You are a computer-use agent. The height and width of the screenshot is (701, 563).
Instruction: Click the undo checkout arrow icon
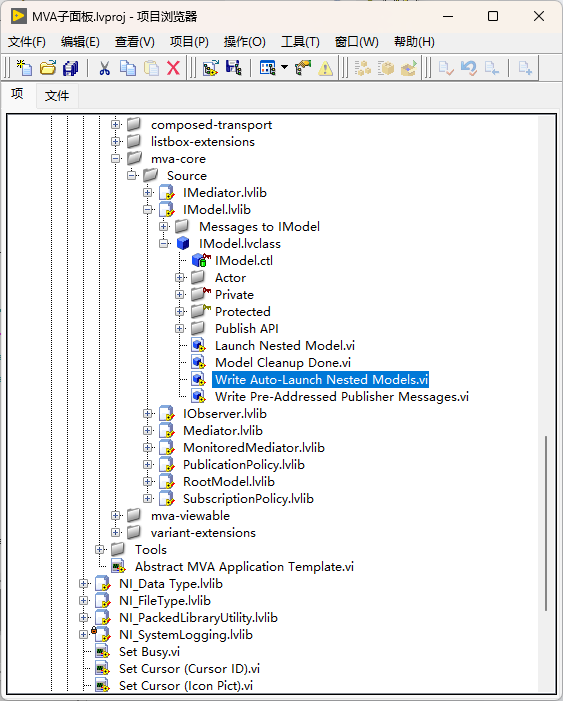[469, 68]
